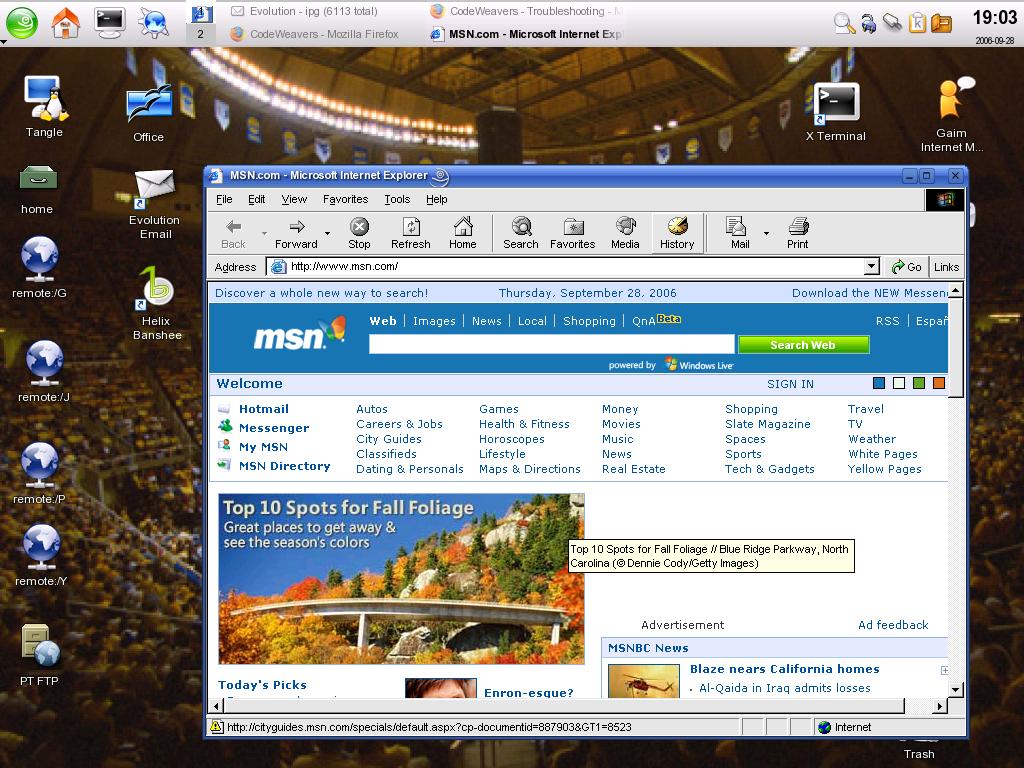Image resolution: width=1024 pixels, height=768 pixels.
Task: Expand the Mail button dropdown arrow
Action: coord(766,233)
